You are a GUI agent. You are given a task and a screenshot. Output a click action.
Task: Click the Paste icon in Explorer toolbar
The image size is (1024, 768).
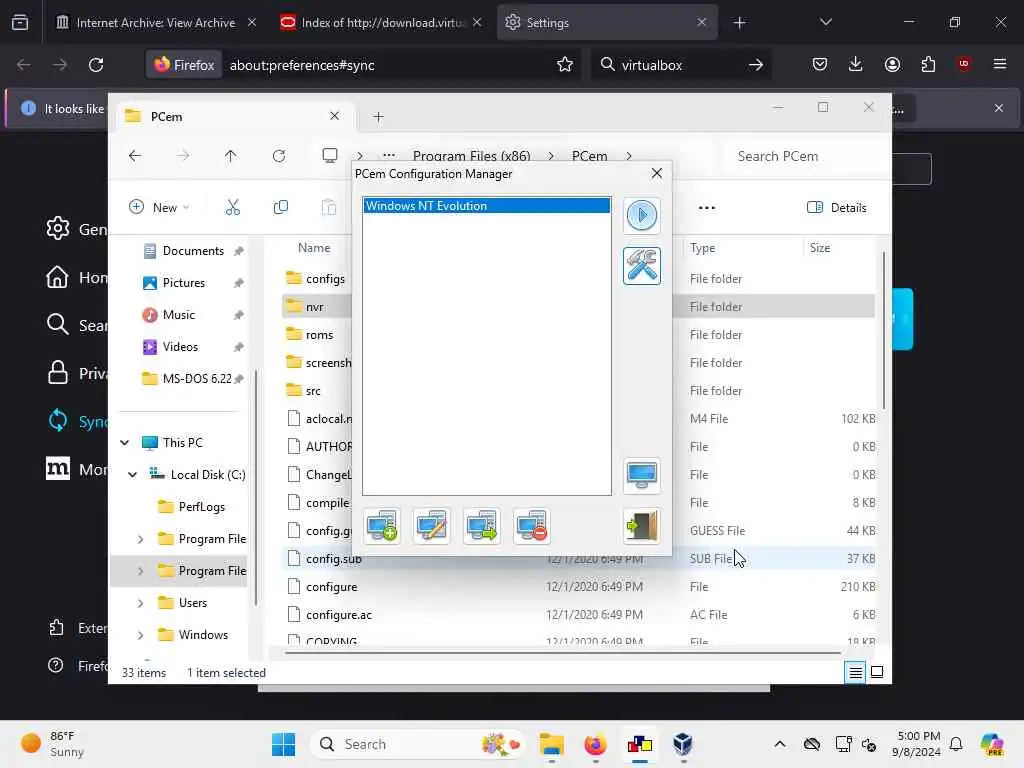click(329, 208)
